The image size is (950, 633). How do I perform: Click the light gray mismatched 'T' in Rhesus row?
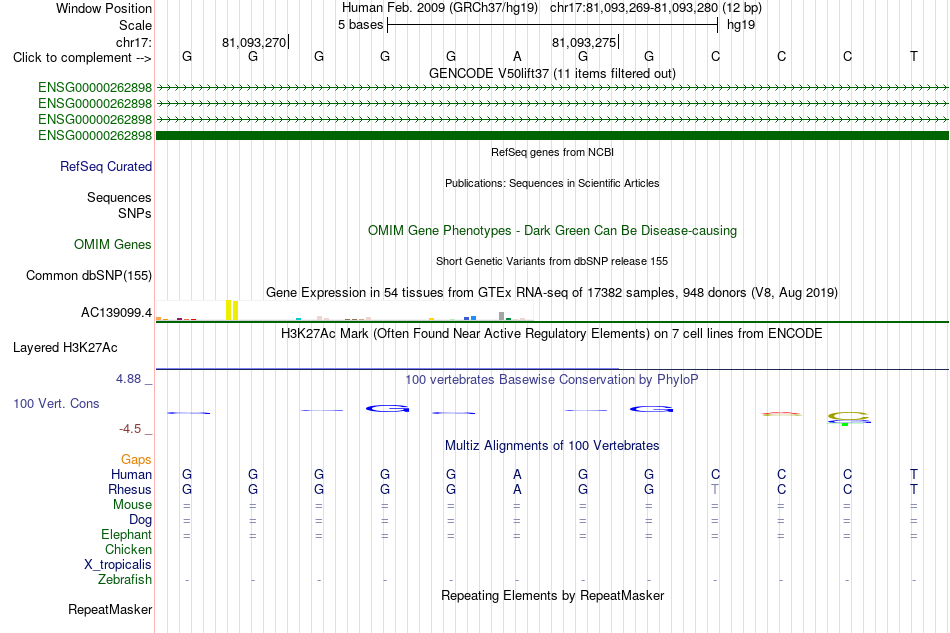[715, 489]
